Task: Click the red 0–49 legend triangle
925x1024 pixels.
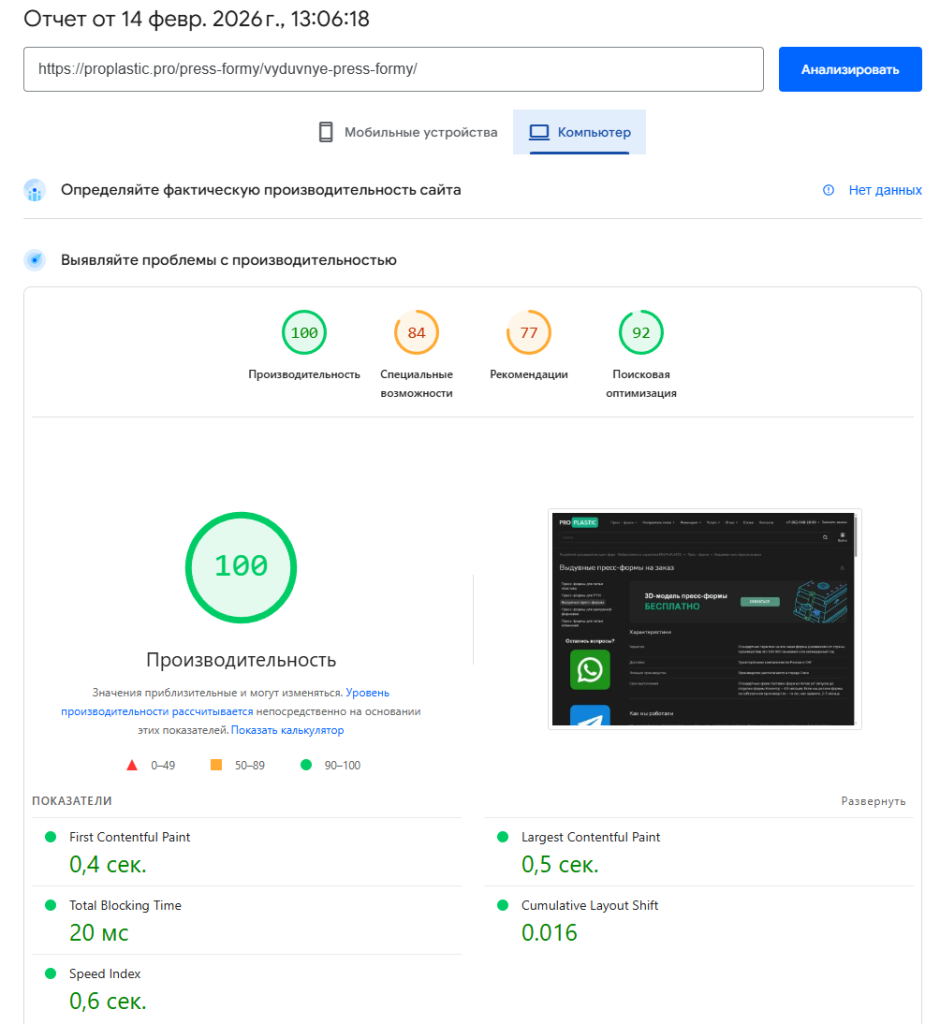Action: click(131, 765)
